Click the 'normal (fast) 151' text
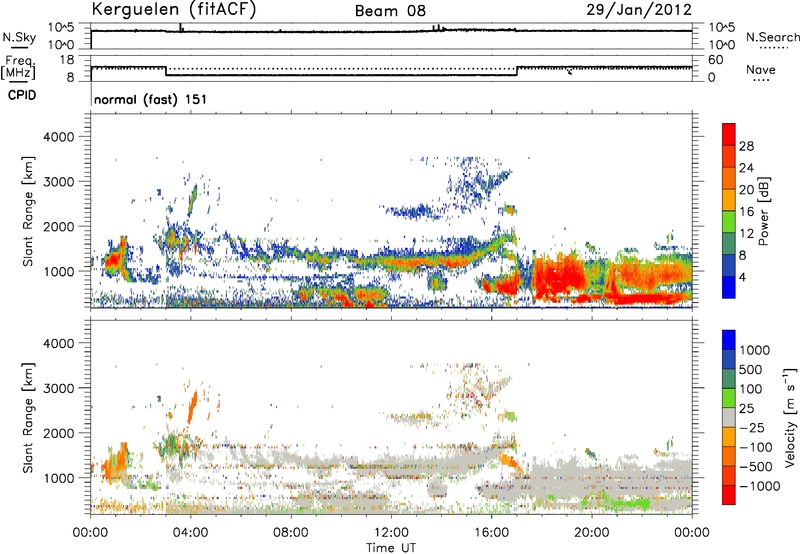 pos(151,99)
